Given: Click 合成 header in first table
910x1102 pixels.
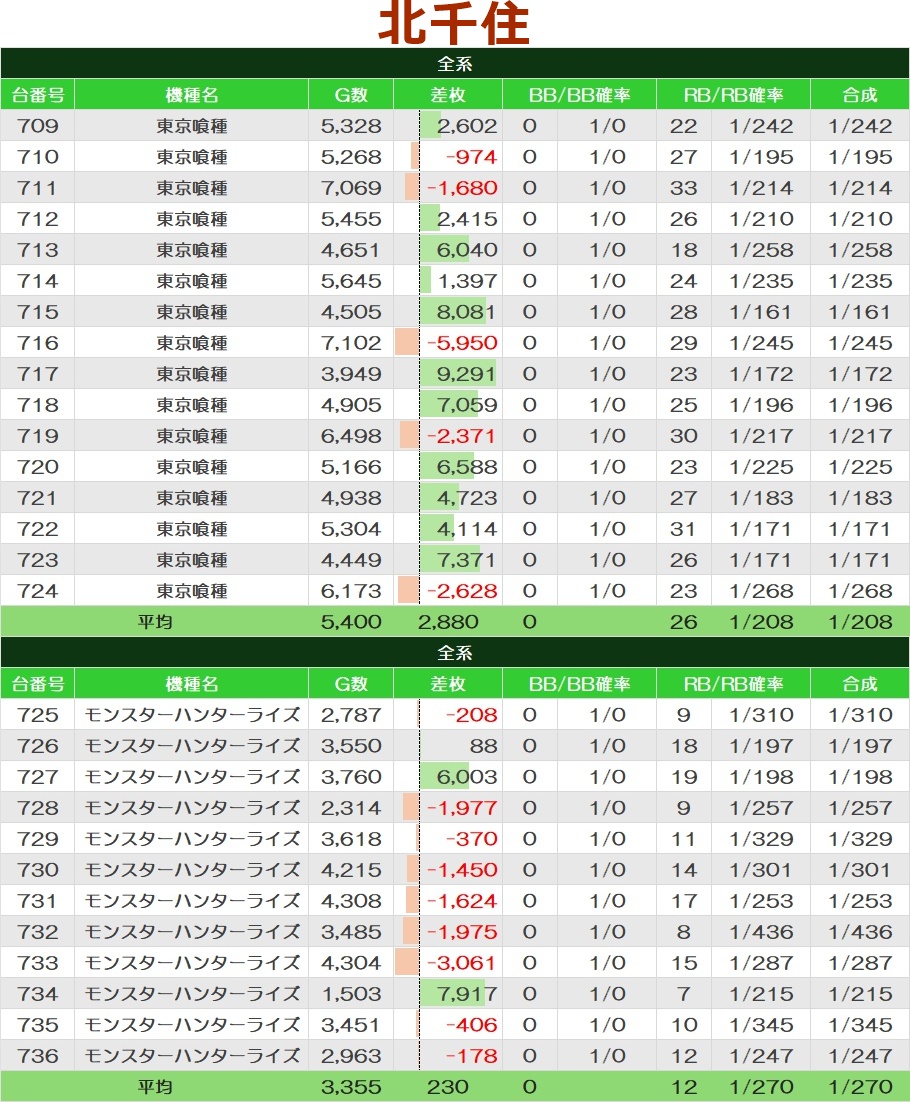Looking at the screenshot, I should tap(860, 95).
